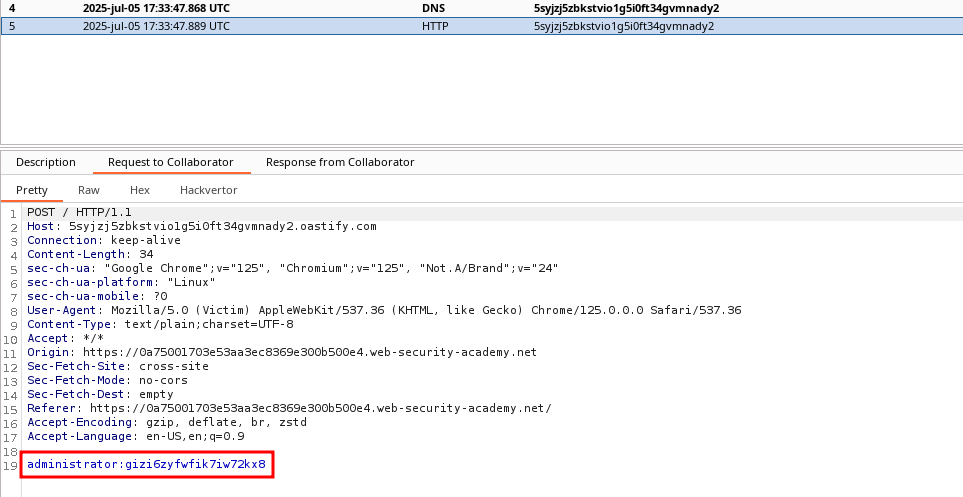This screenshot has width=963, height=497.
Task: Click the Content-Type text/plain header
Action: click(160, 324)
